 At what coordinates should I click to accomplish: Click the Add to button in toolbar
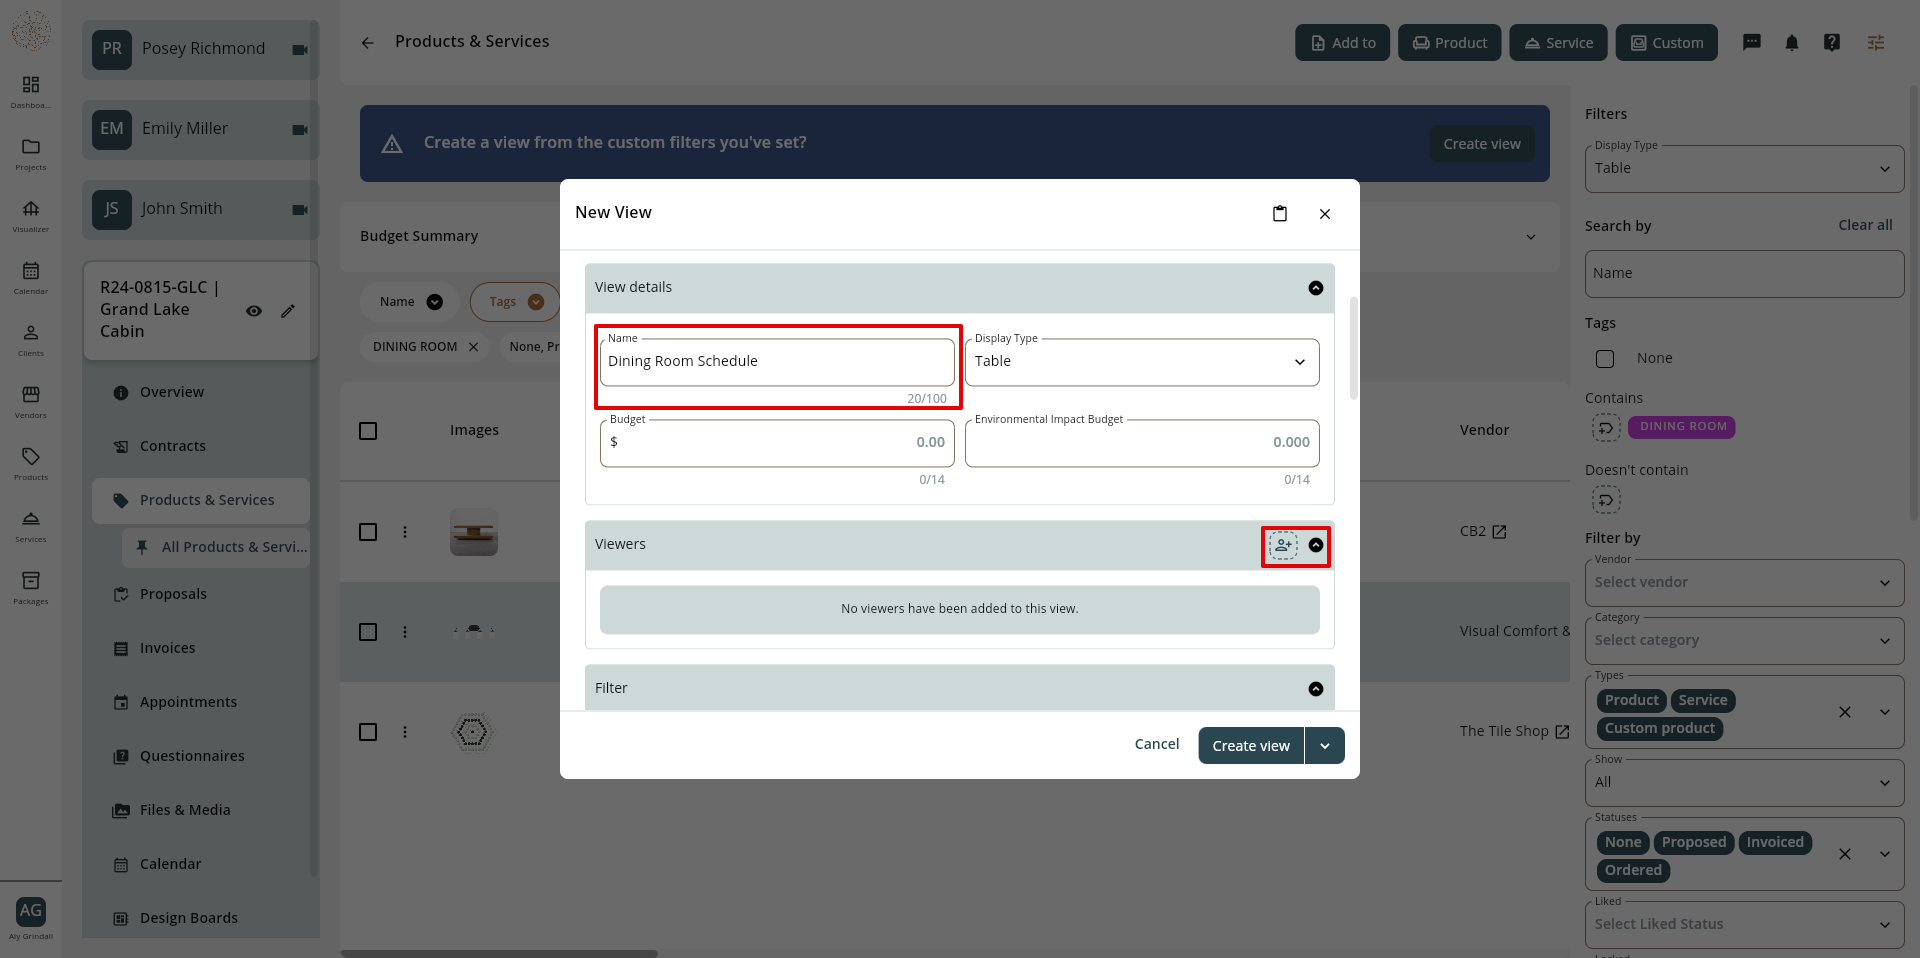click(x=1342, y=43)
